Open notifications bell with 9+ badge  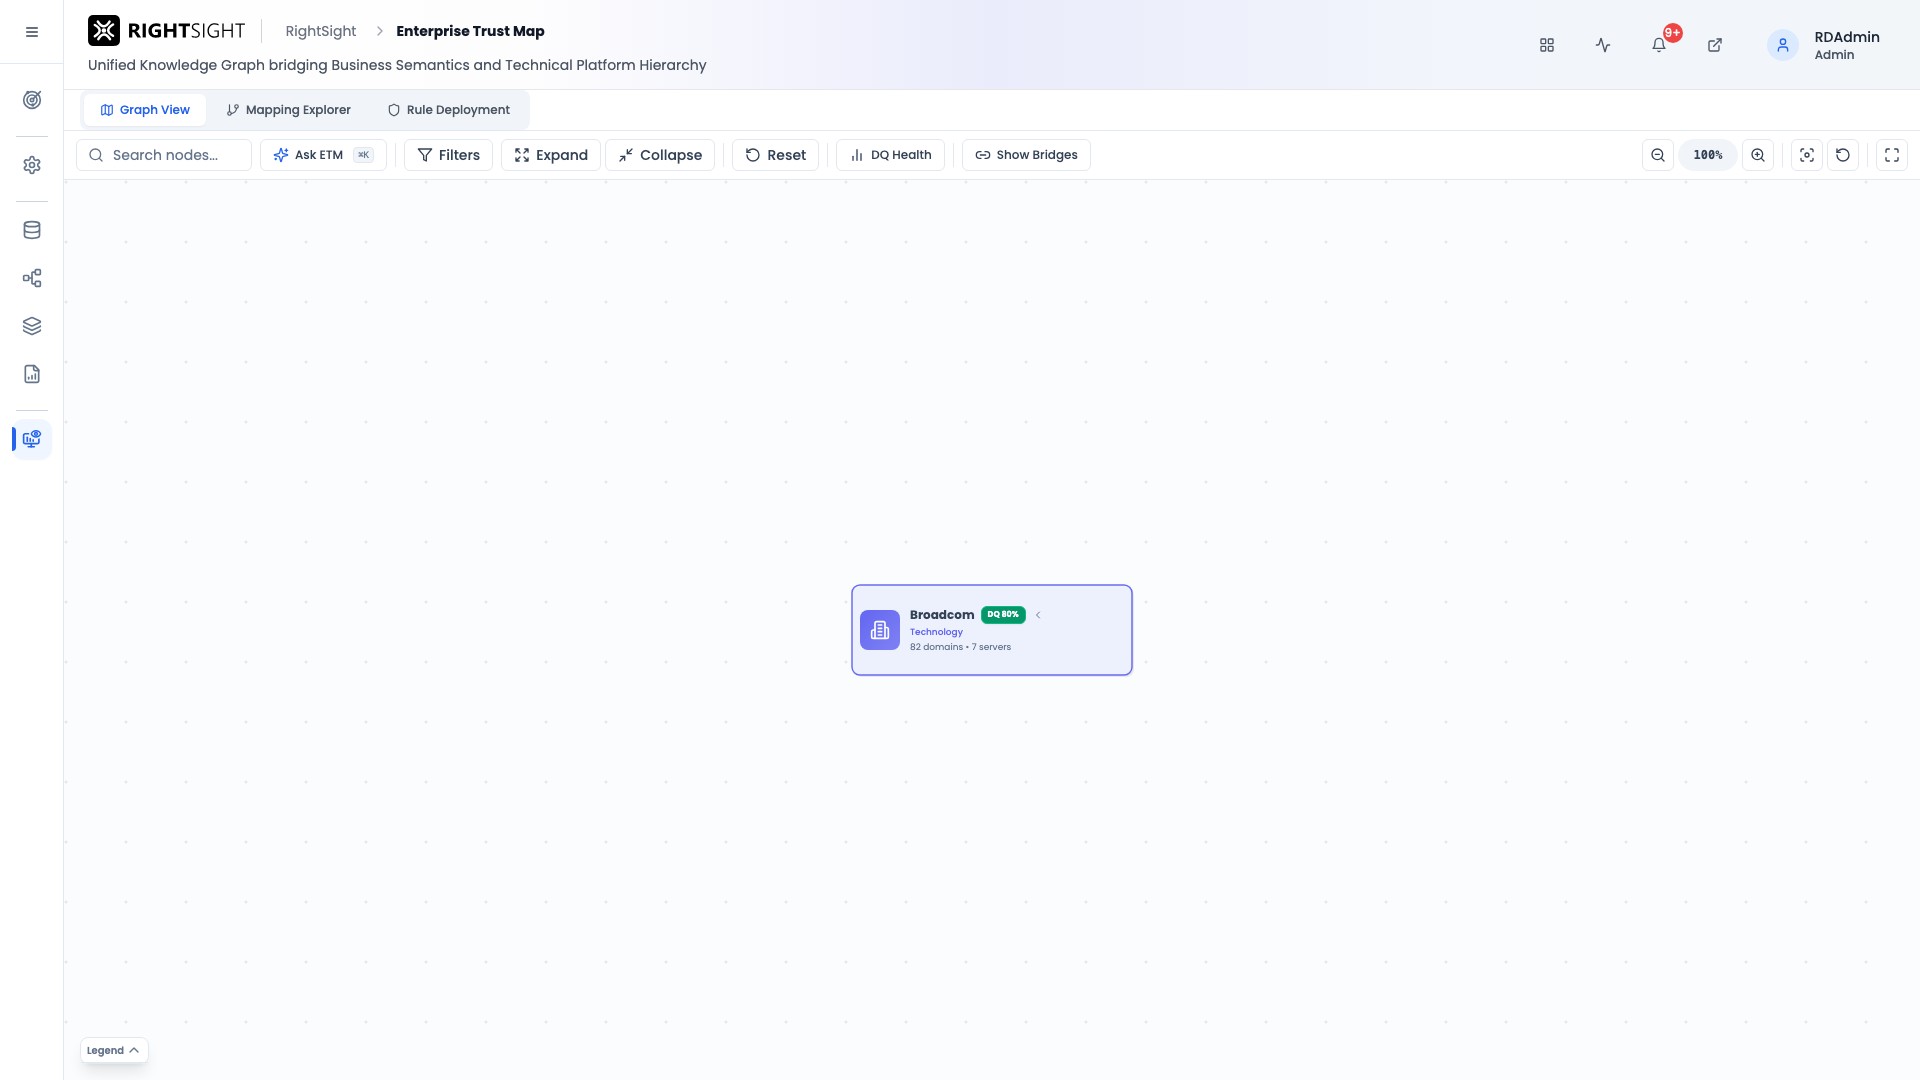[1659, 45]
